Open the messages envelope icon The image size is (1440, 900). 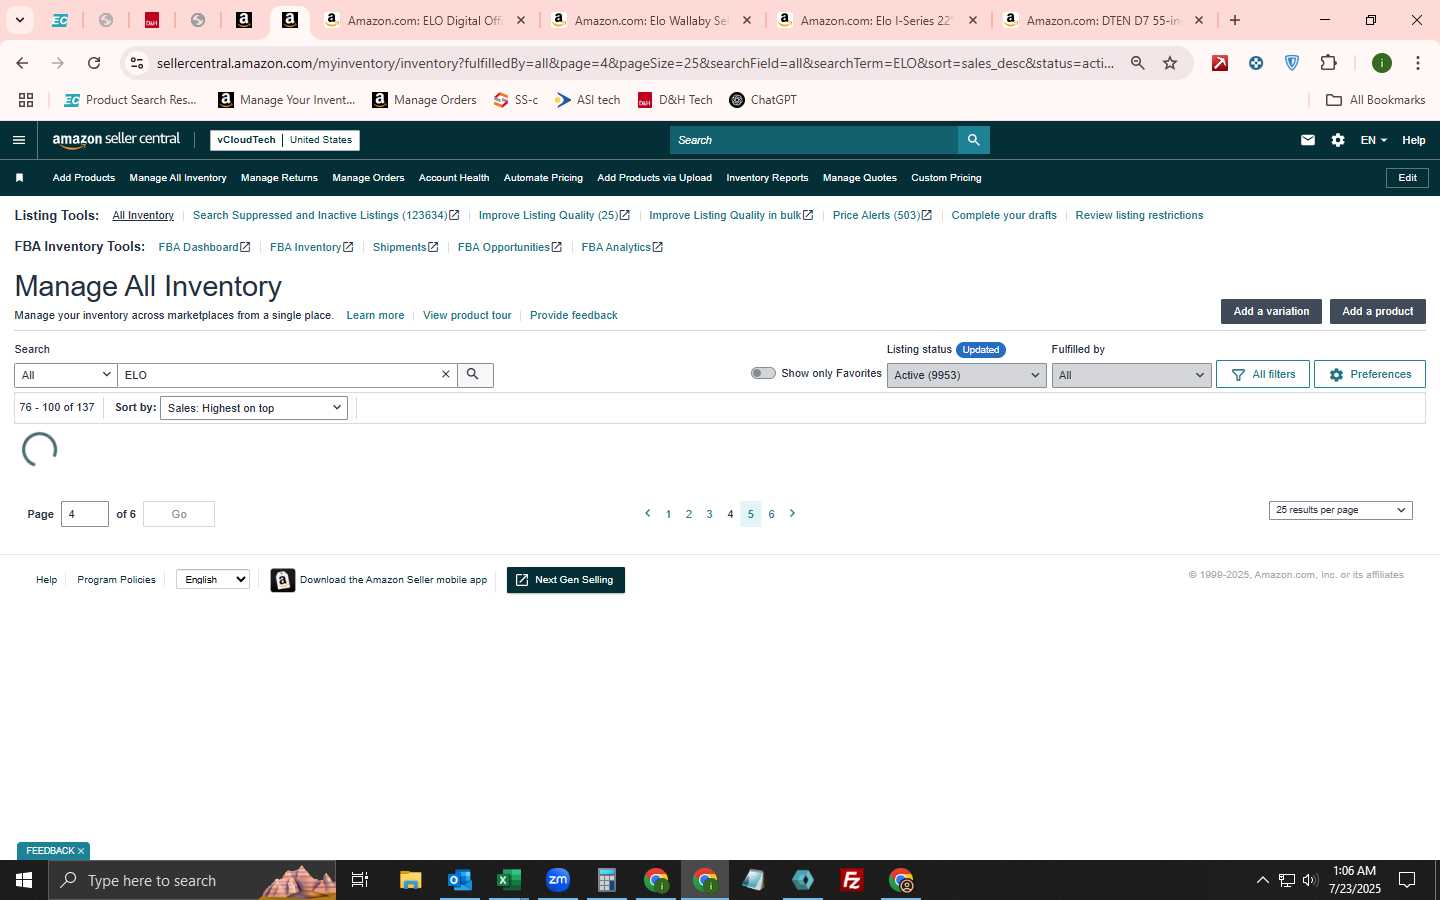coord(1308,140)
